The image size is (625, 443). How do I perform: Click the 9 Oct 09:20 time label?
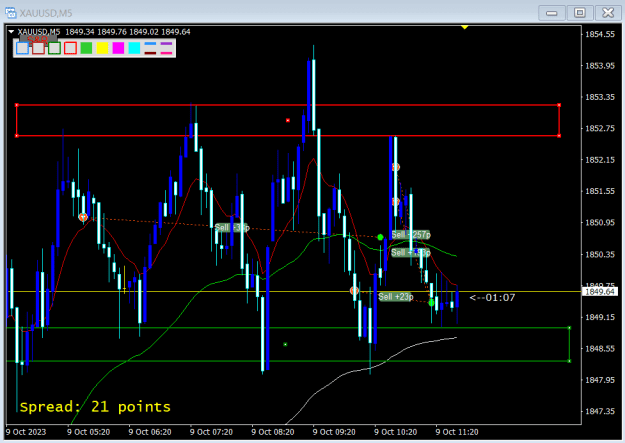coord(334,432)
